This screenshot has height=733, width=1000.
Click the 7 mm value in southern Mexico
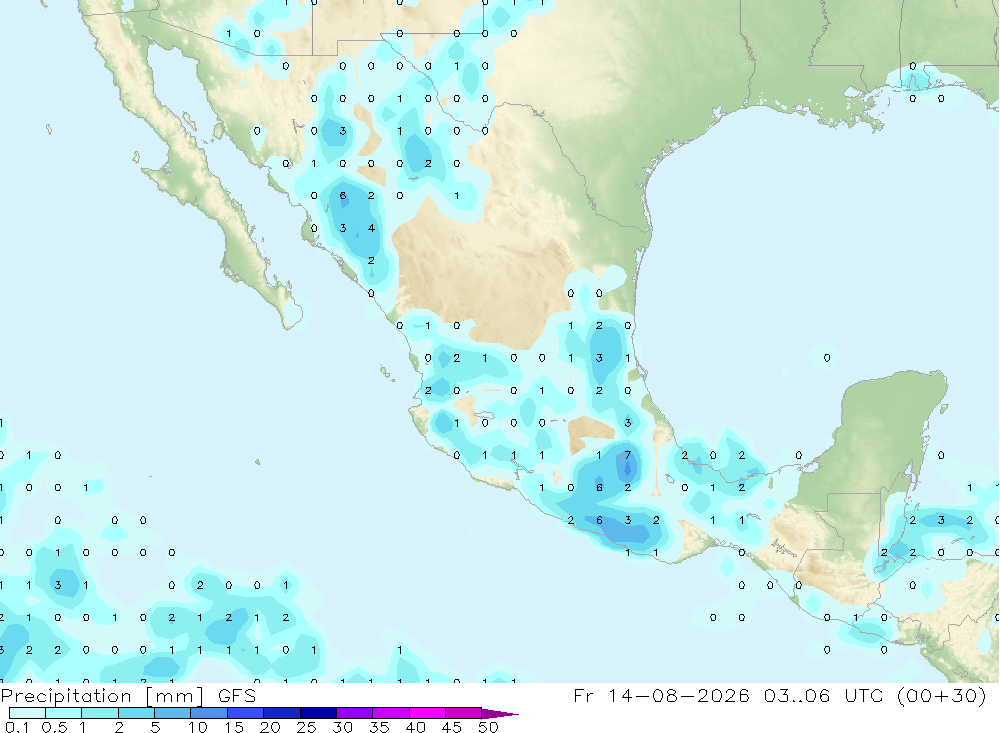[628, 455]
